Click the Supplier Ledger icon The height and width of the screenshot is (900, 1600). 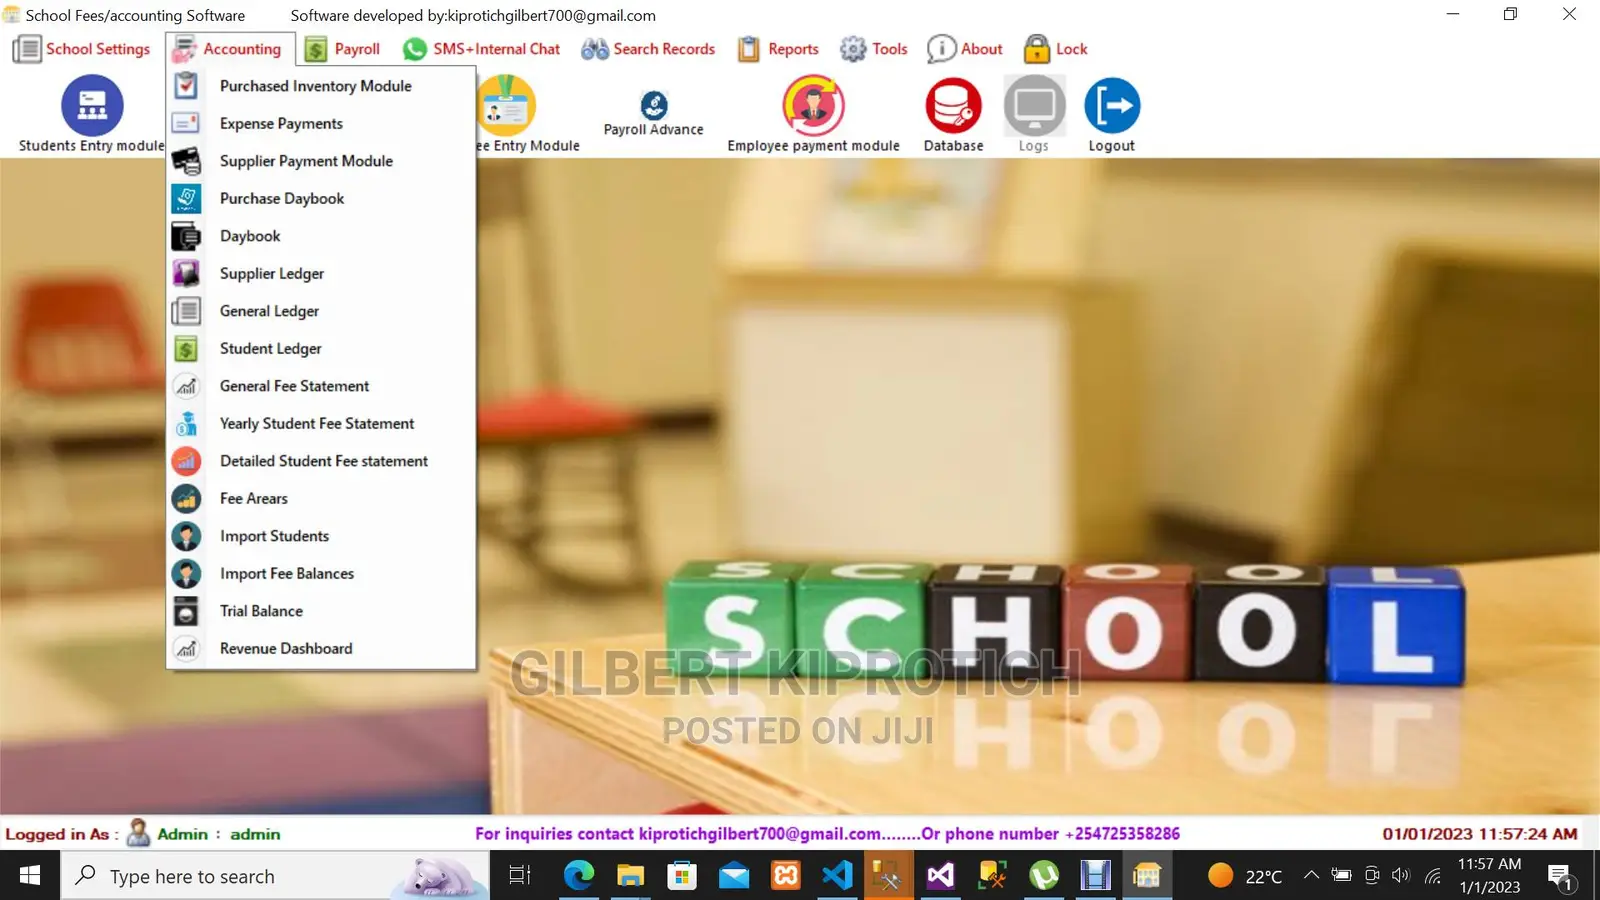pyautogui.click(x=186, y=273)
